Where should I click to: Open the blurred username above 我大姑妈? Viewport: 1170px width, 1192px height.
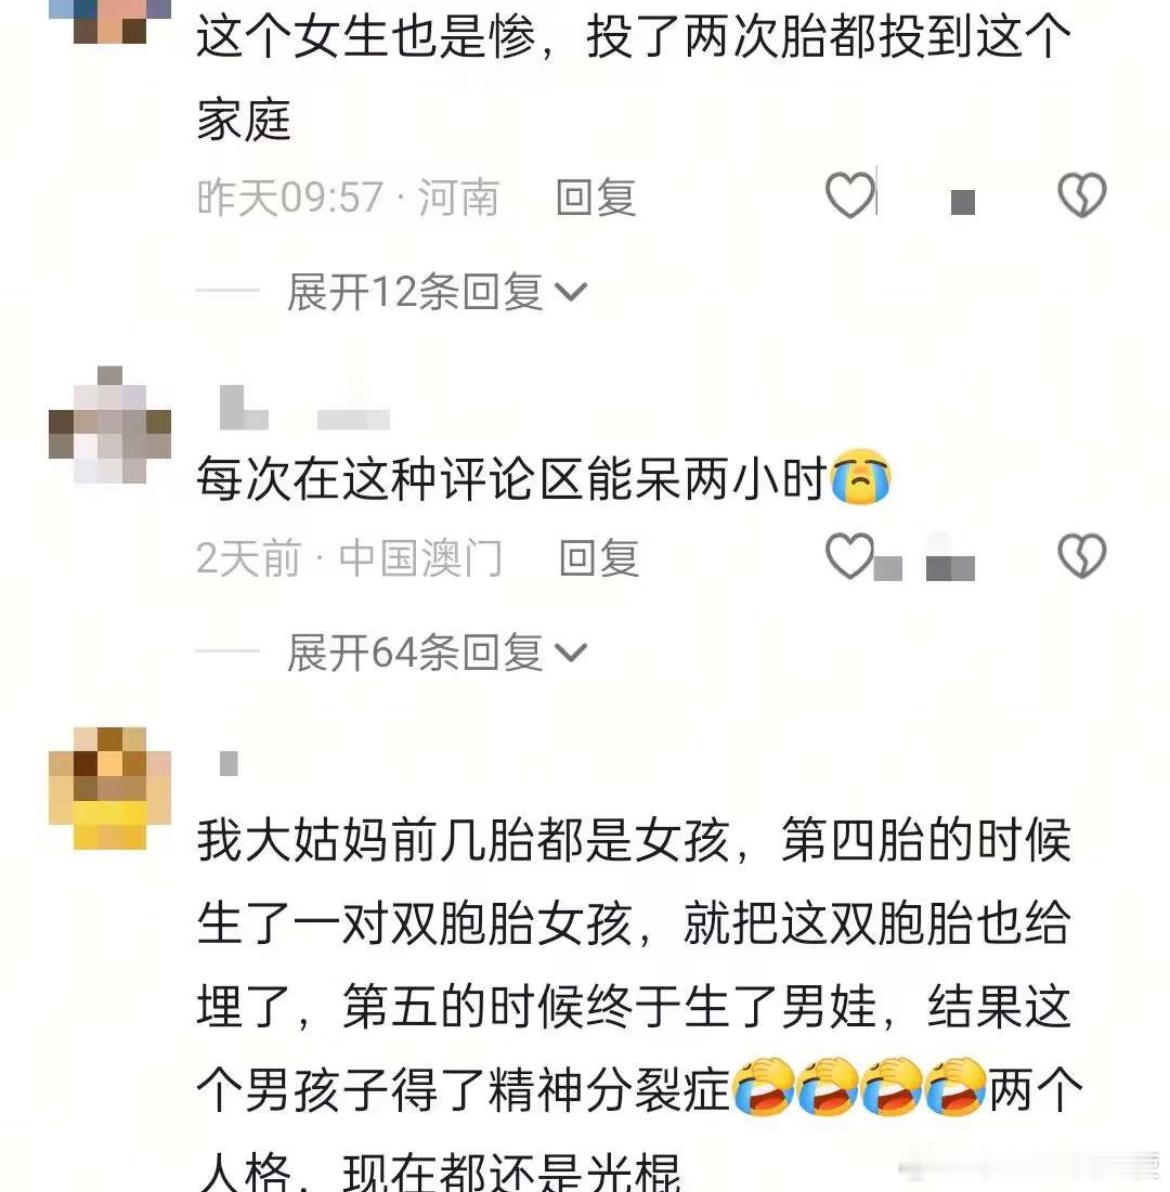click(229, 763)
